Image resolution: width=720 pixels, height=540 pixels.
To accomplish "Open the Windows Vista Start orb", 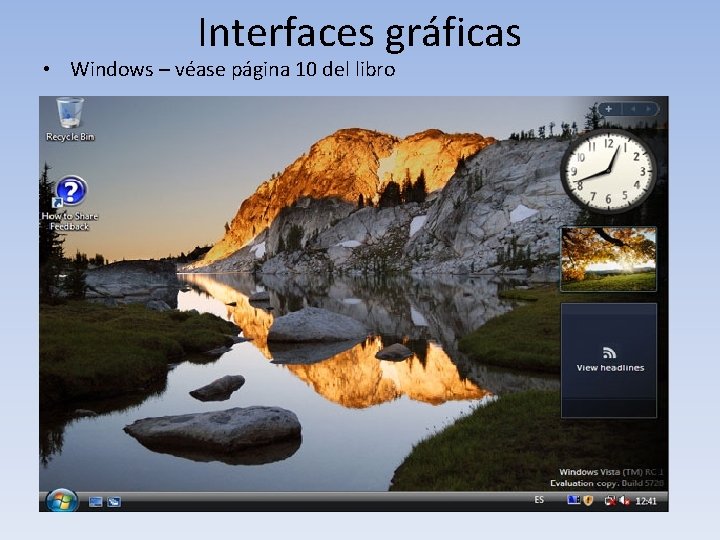I will click(62, 501).
